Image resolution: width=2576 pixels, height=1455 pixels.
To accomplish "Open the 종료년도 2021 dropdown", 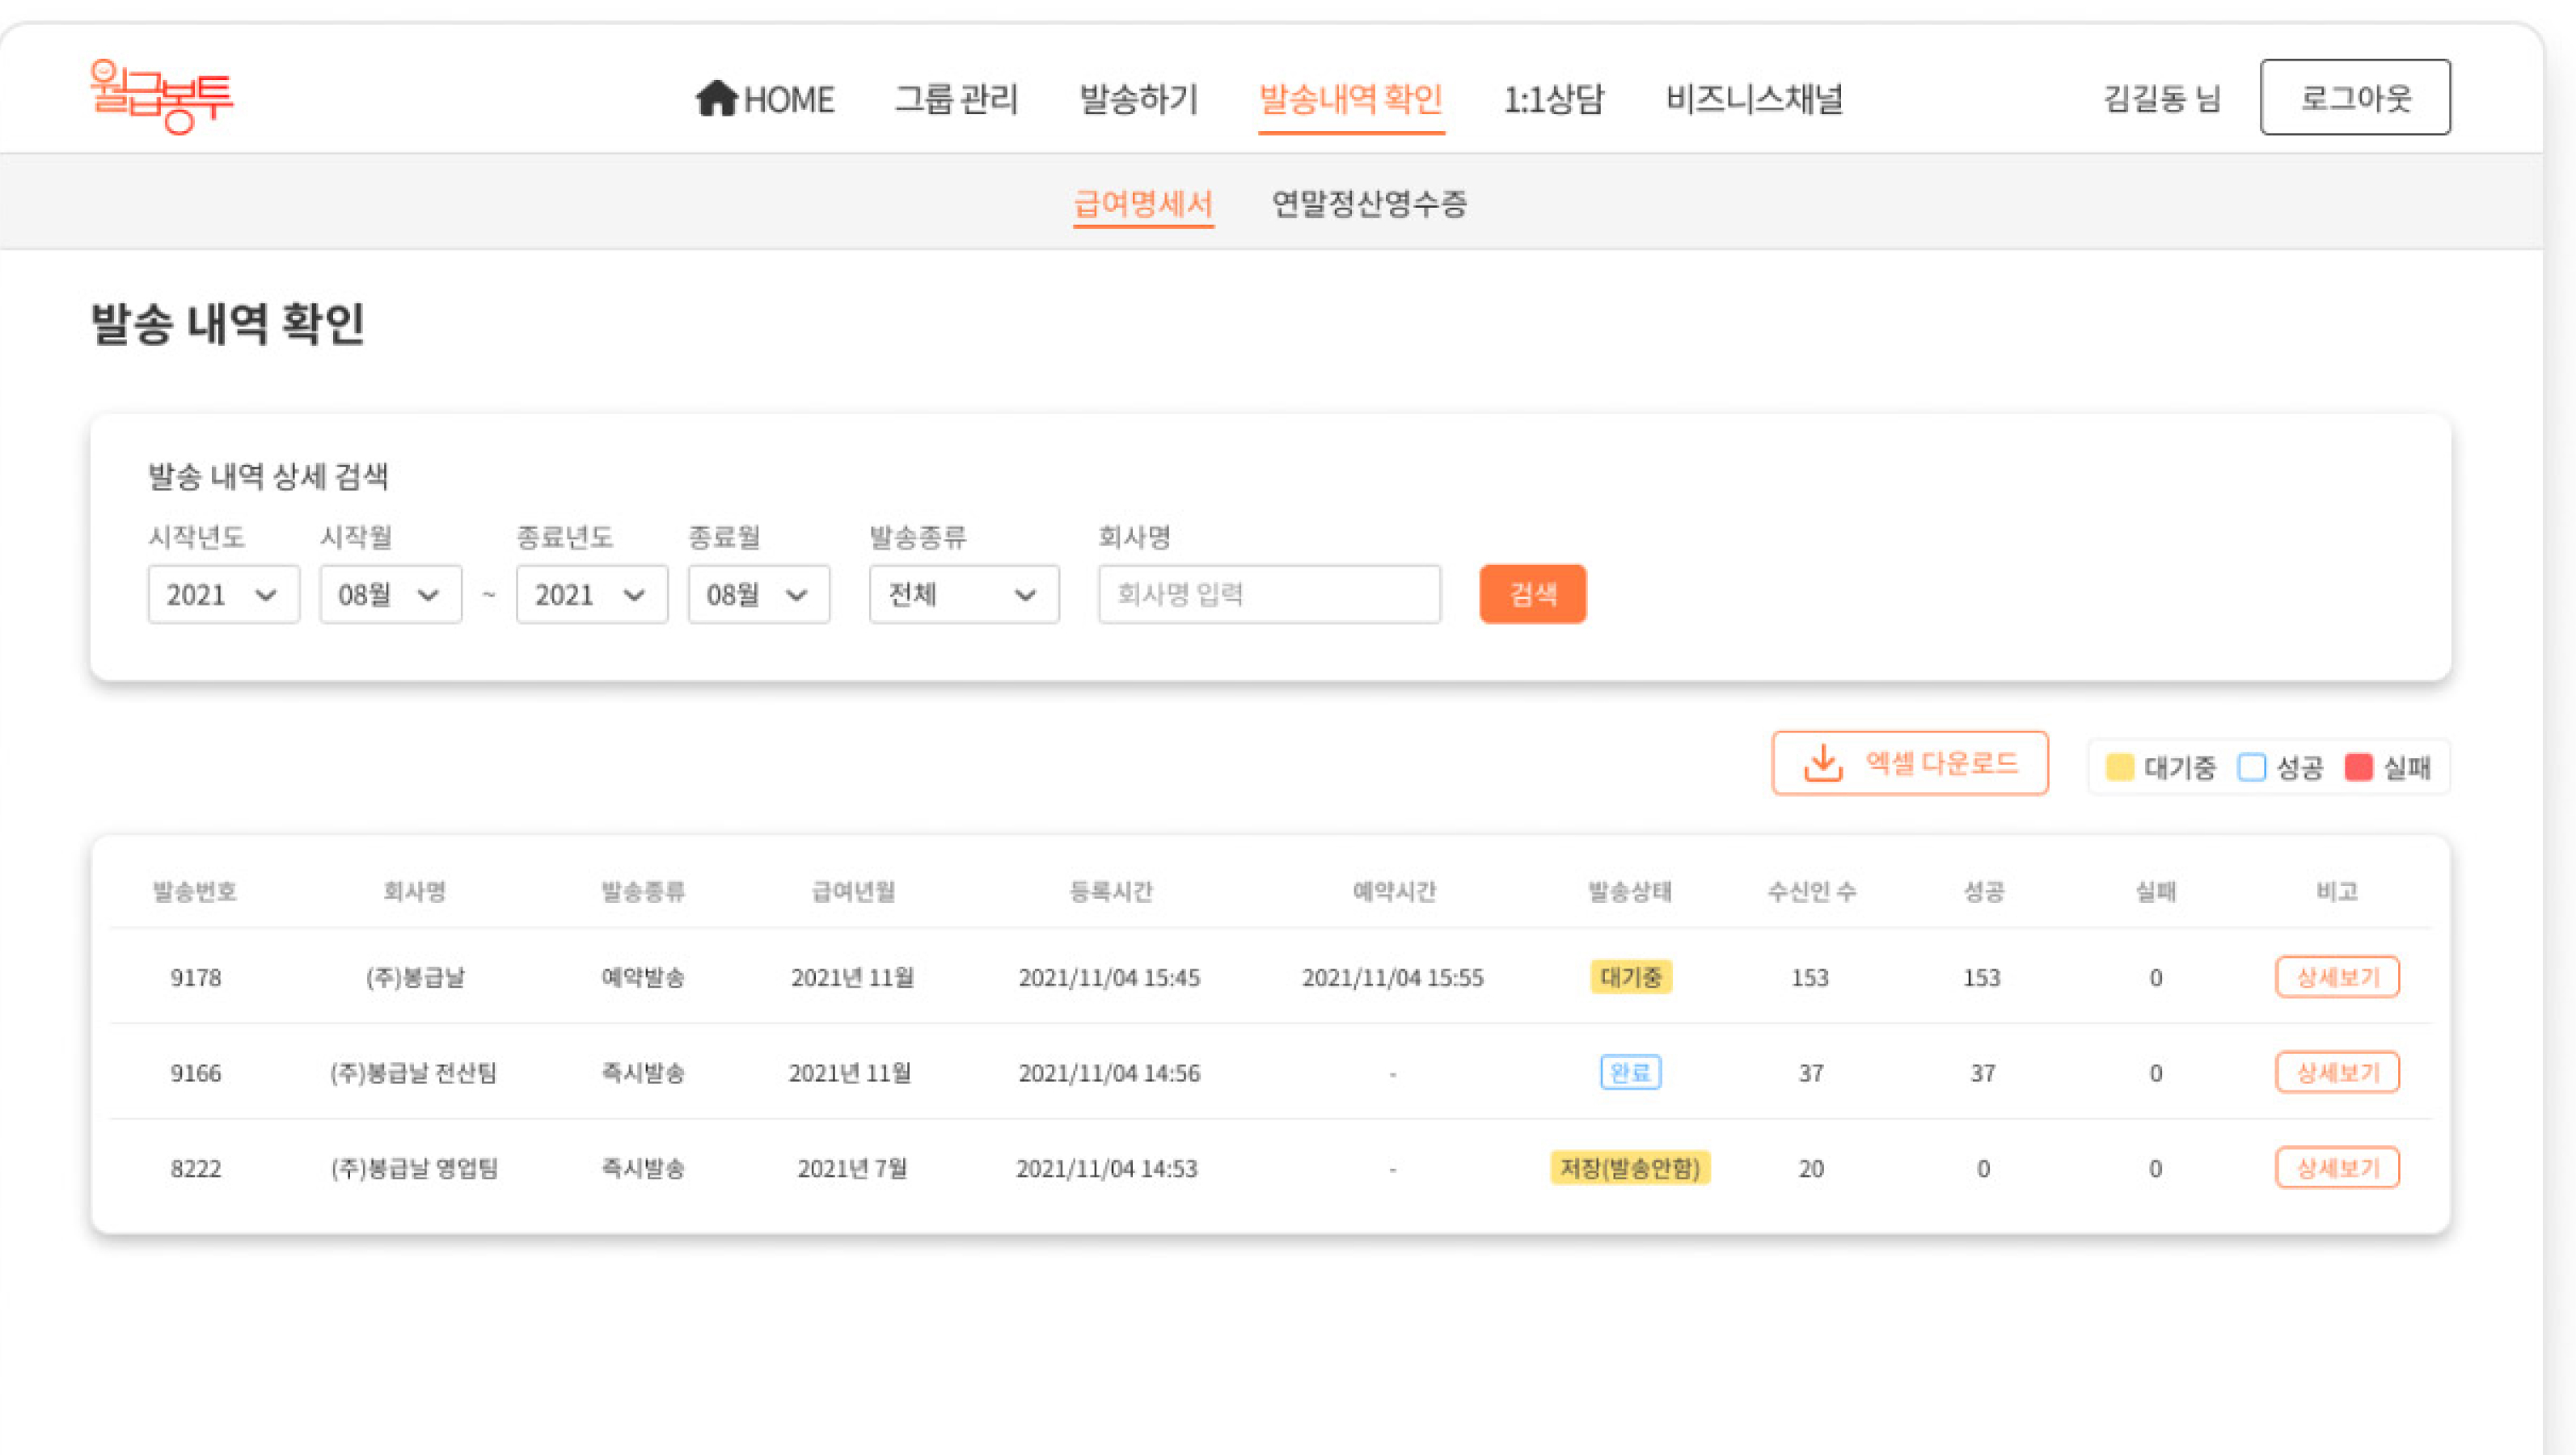I will pyautogui.click(x=592, y=594).
